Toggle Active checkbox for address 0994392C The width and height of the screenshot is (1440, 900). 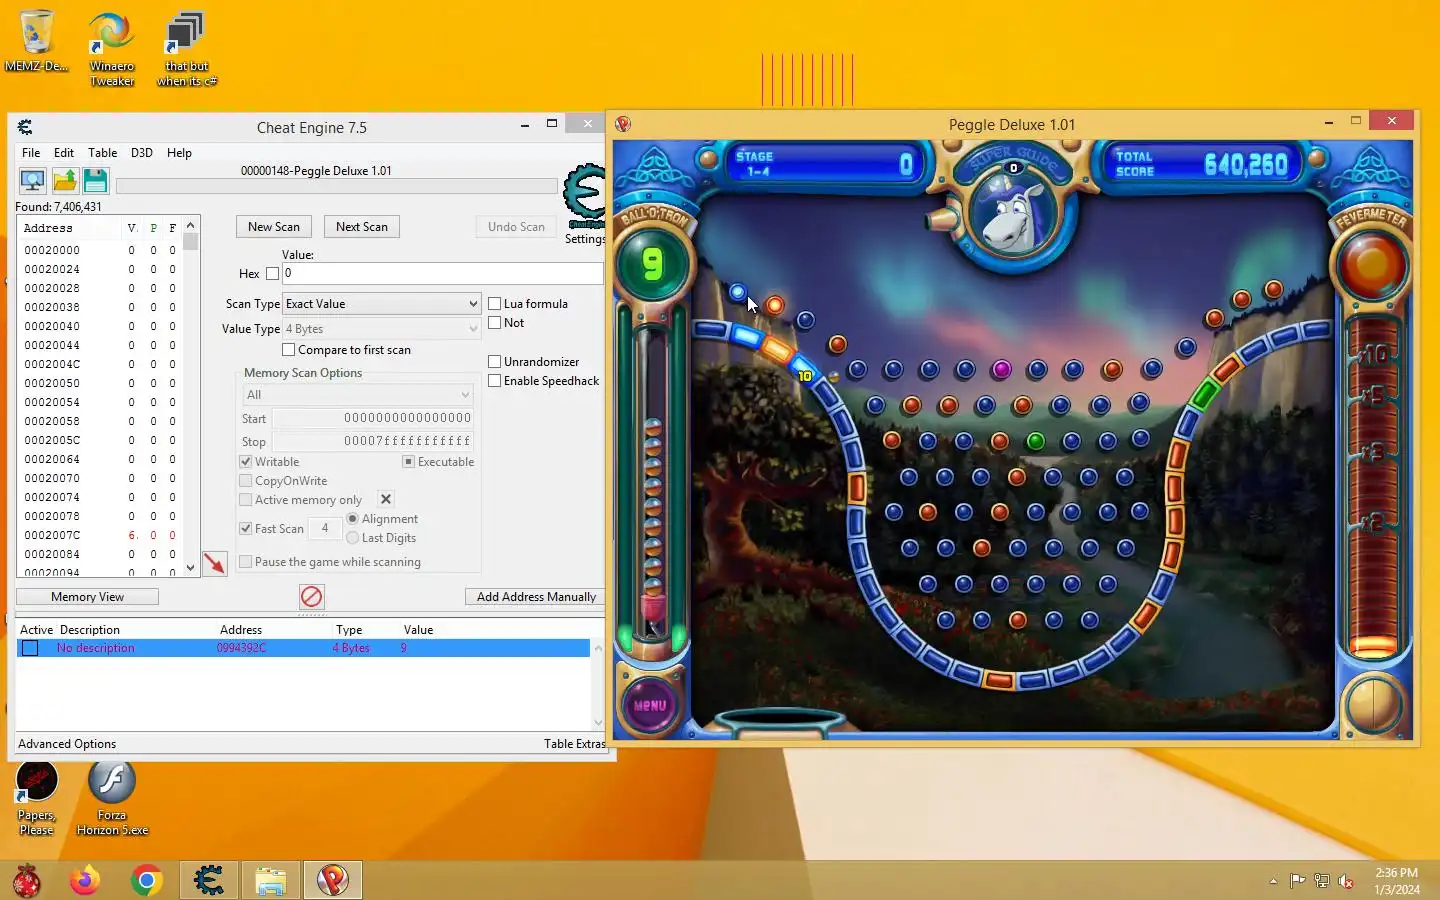point(30,648)
